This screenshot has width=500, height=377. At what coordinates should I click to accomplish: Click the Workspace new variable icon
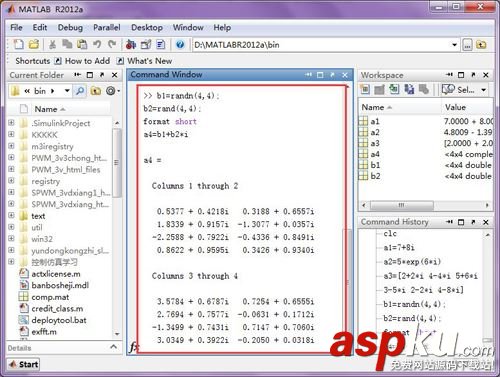[365, 89]
